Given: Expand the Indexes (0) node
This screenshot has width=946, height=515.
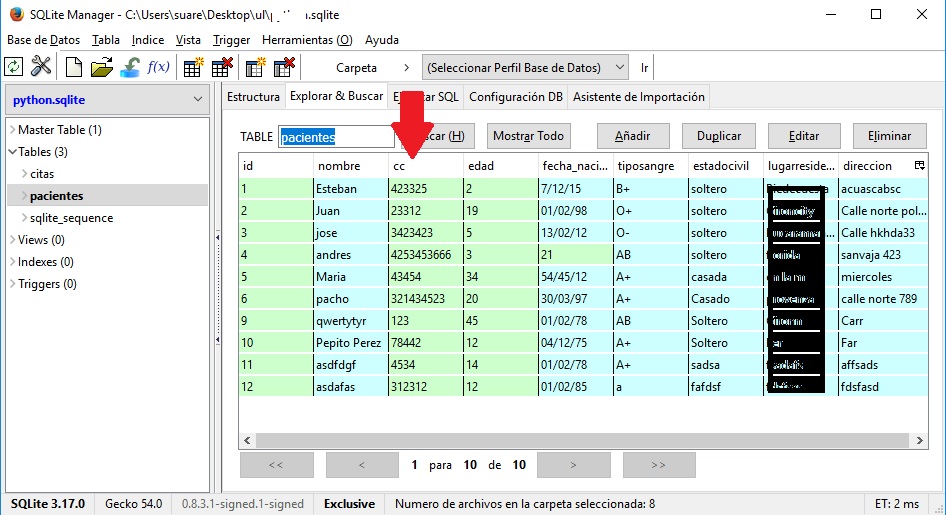Looking at the screenshot, I should coord(13,262).
